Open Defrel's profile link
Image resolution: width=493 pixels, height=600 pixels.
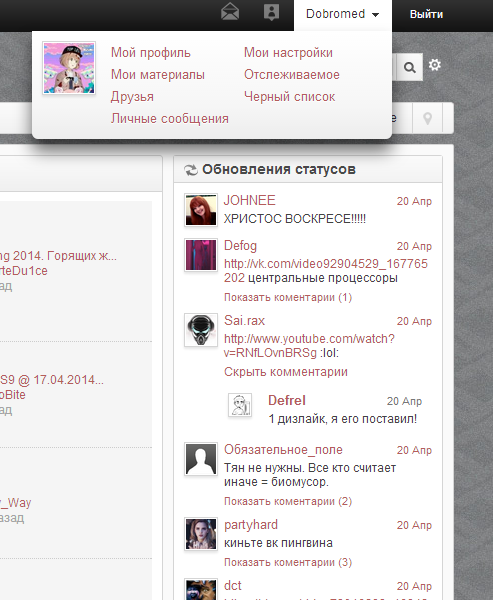click(x=287, y=400)
